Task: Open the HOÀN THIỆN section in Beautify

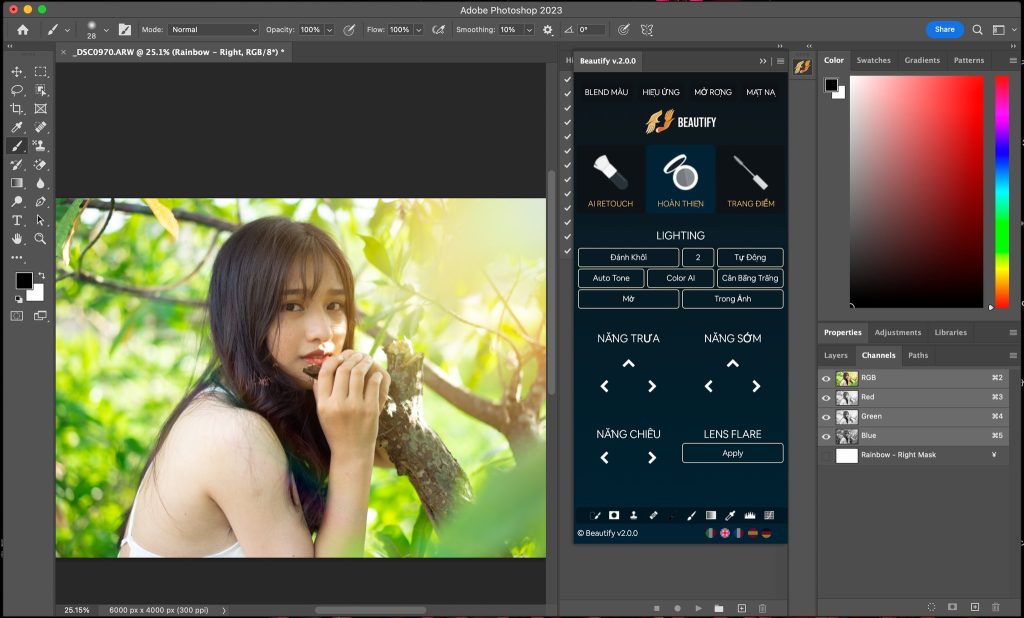Action: (680, 178)
